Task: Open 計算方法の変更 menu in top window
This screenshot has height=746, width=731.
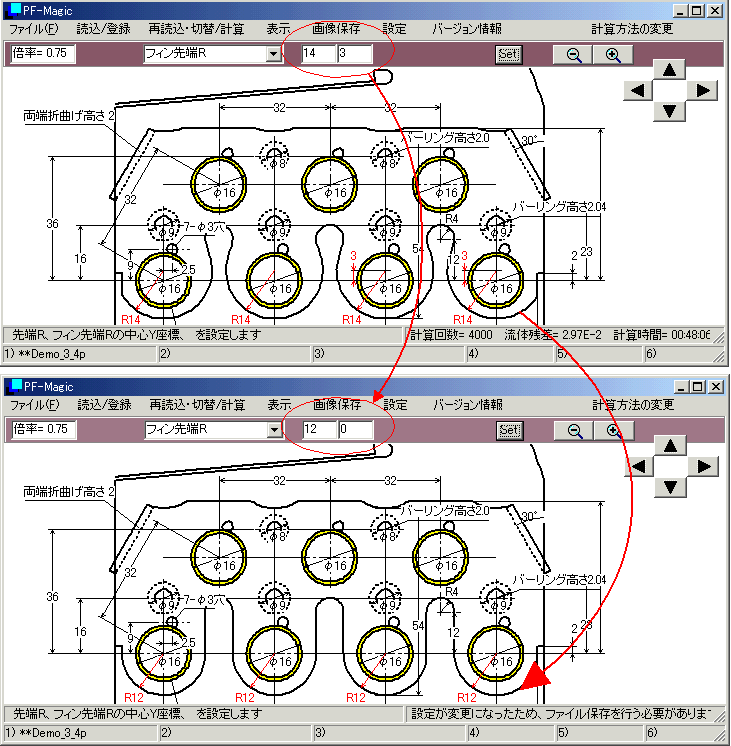Action: click(x=632, y=29)
